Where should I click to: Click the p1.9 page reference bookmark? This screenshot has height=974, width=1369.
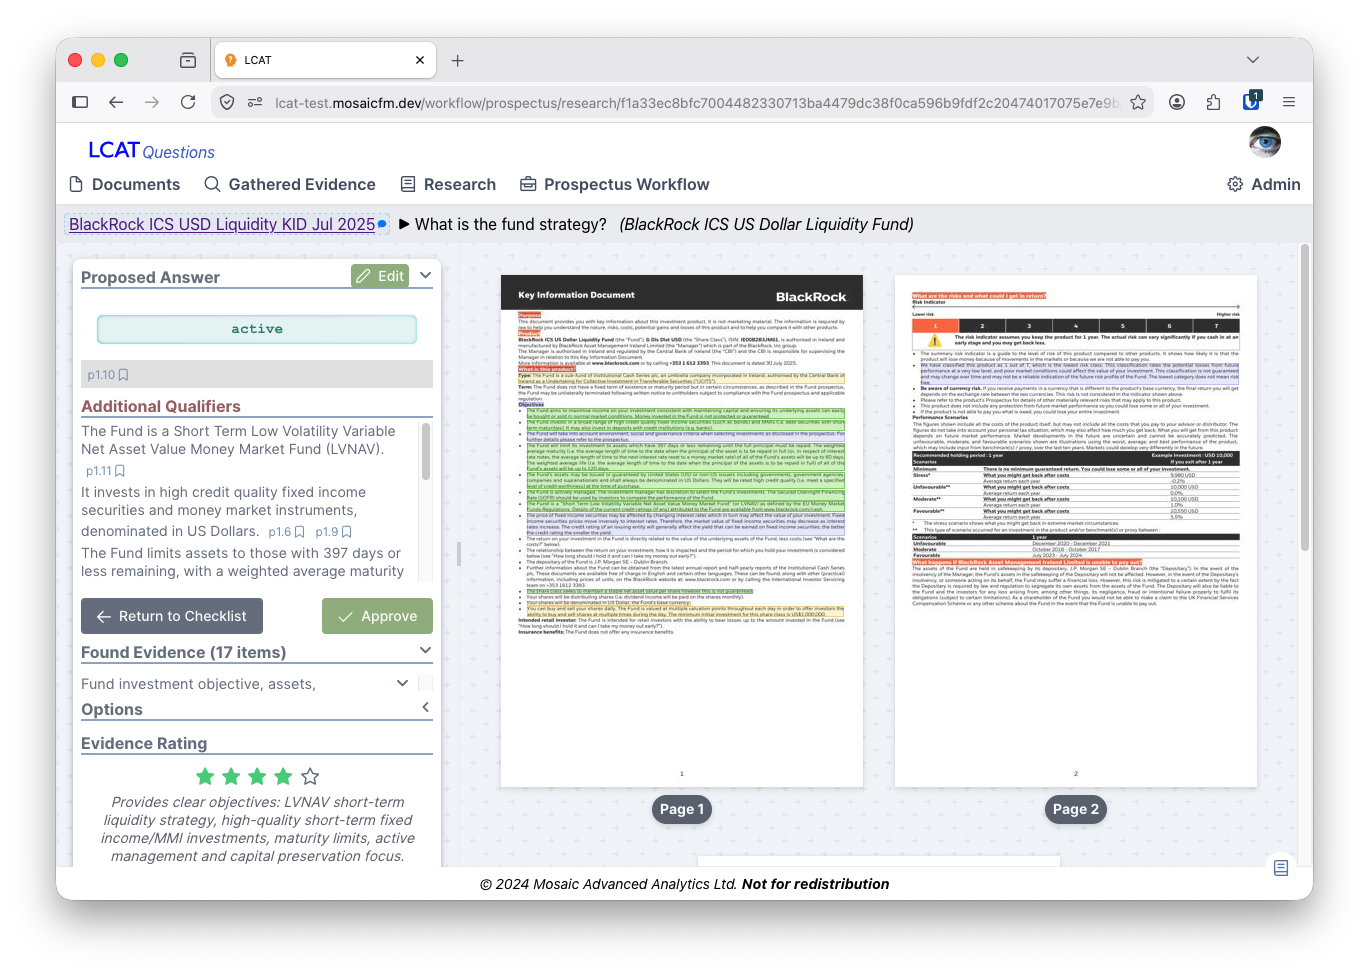click(333, 532)
